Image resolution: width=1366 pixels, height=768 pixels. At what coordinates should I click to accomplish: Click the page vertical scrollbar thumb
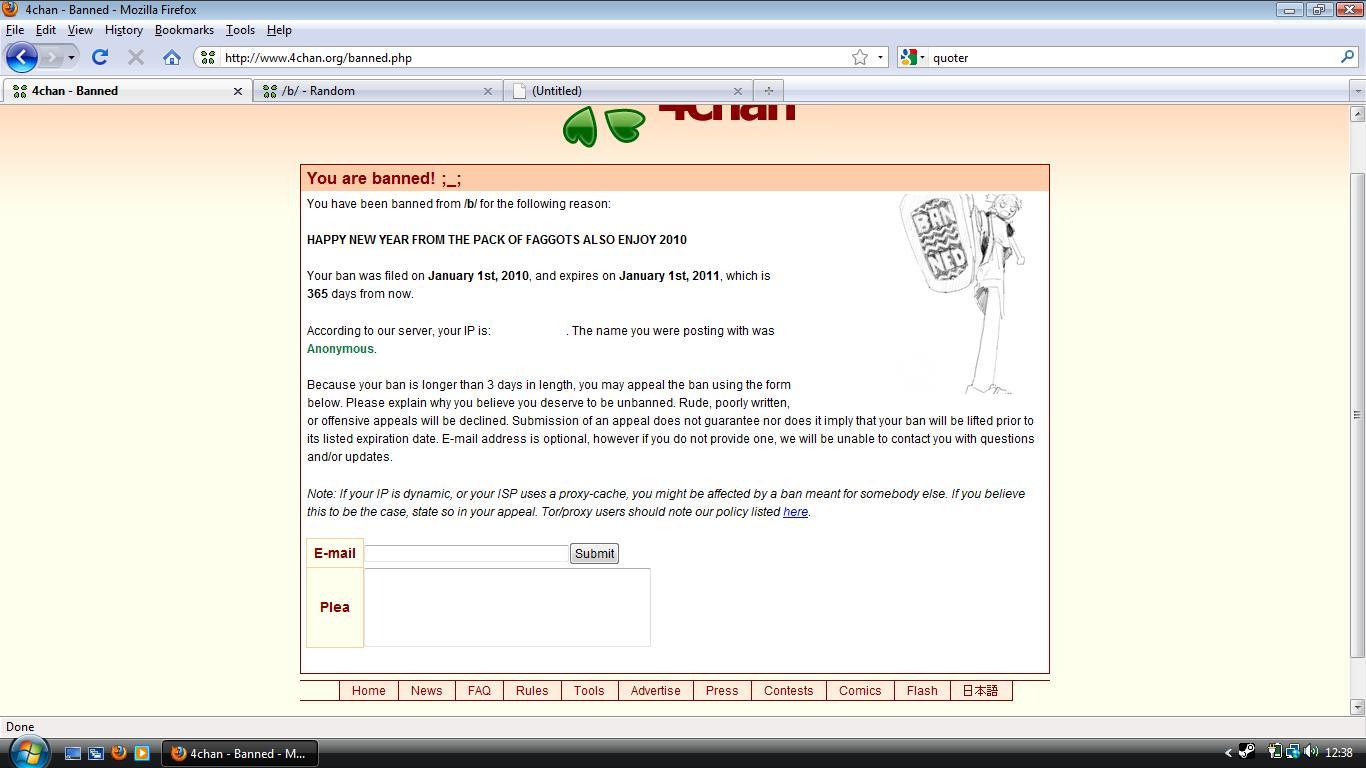(x=1357, y=415)
